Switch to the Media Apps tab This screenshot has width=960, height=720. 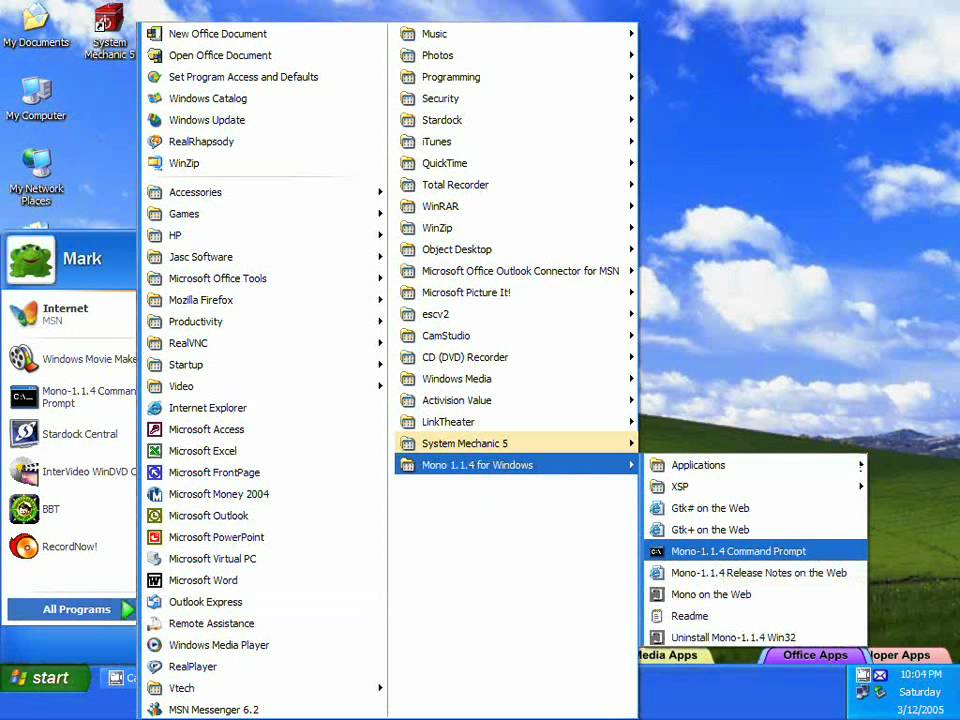point(673,655)
